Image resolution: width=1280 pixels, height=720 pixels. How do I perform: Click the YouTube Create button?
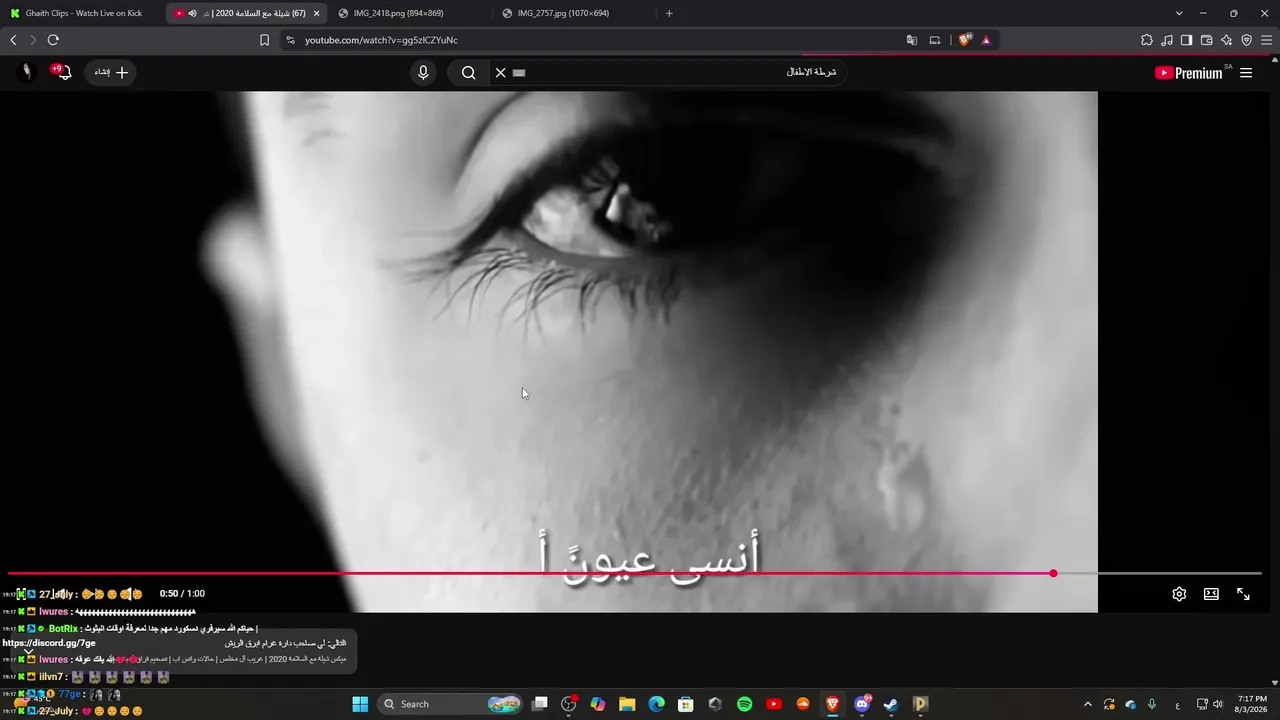(111, 72)
